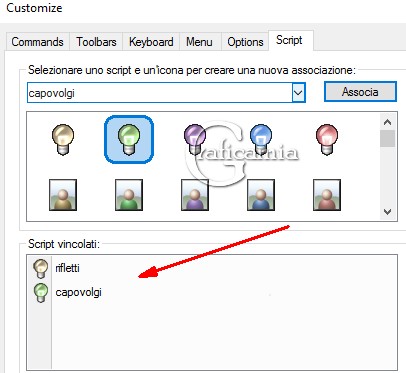This screenshot has width=406, height=373.
Task: Choose the green person portrait icon
Action: [129, 195]
